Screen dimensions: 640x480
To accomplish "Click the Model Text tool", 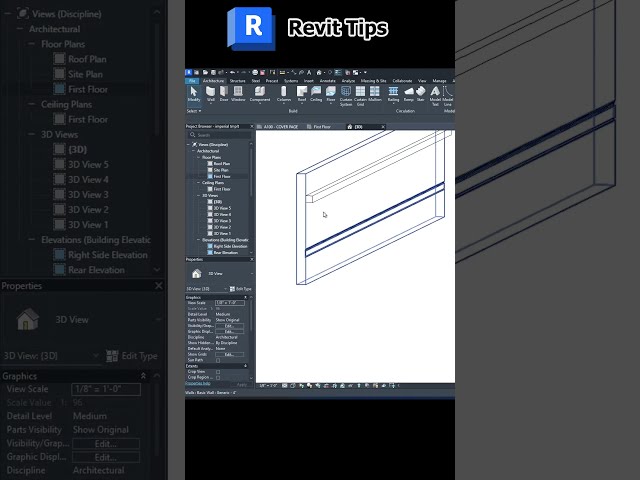I will point(435,96).
